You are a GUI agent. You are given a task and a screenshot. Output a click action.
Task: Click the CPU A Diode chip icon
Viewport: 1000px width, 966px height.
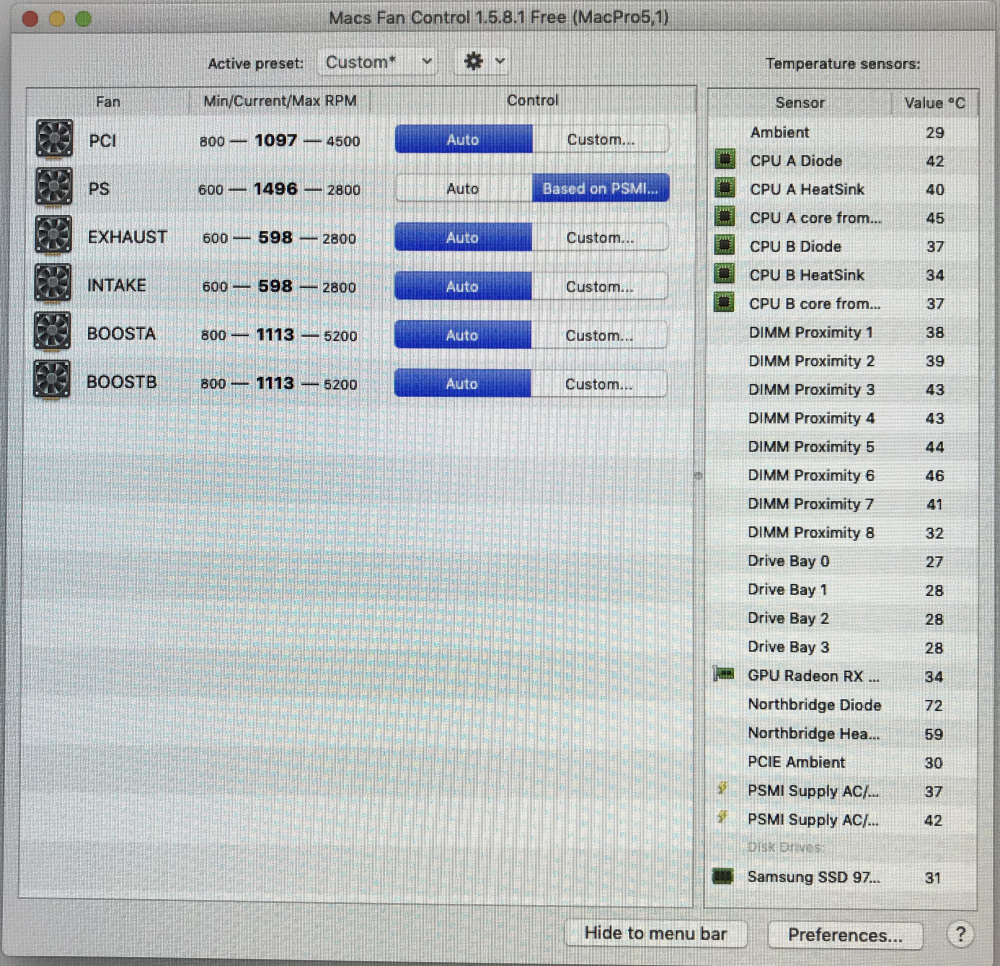(724, 159)
